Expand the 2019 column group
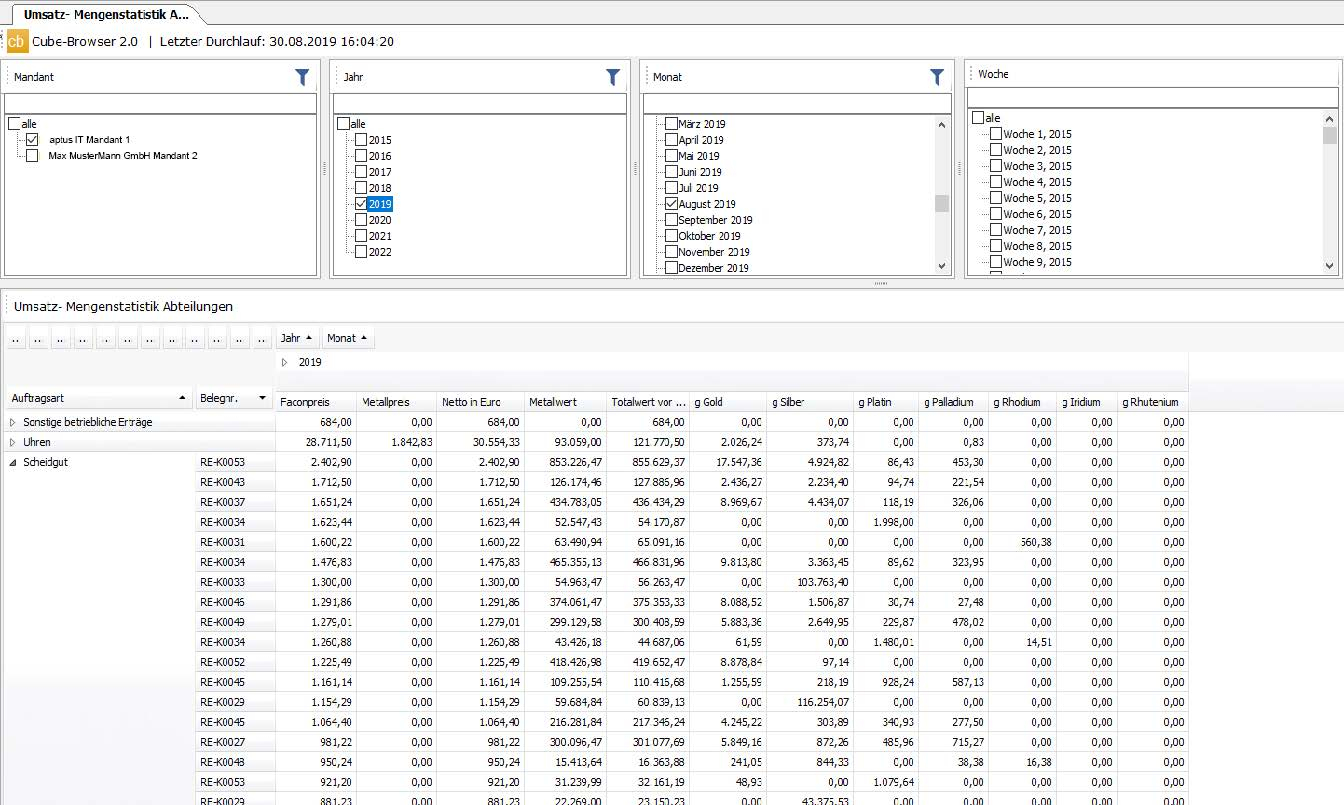The image size is (1344, 805). 284,363
